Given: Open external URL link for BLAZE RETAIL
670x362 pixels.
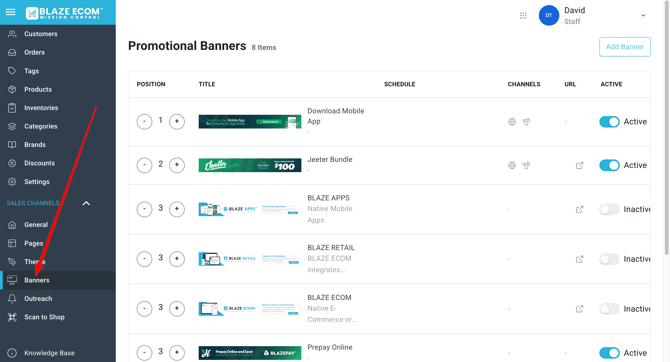Looking at the screenshot, I should [x=579, y=259].
